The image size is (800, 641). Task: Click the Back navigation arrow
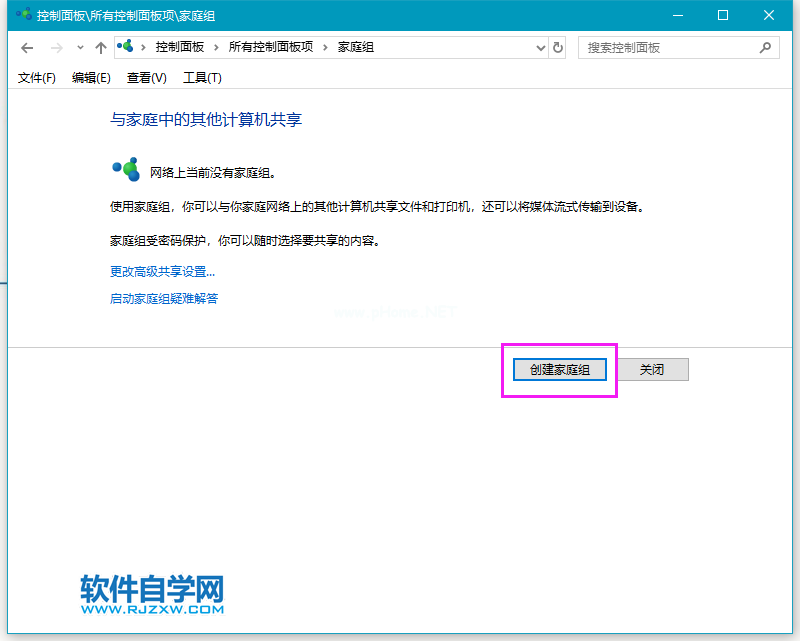click(27, 48)
